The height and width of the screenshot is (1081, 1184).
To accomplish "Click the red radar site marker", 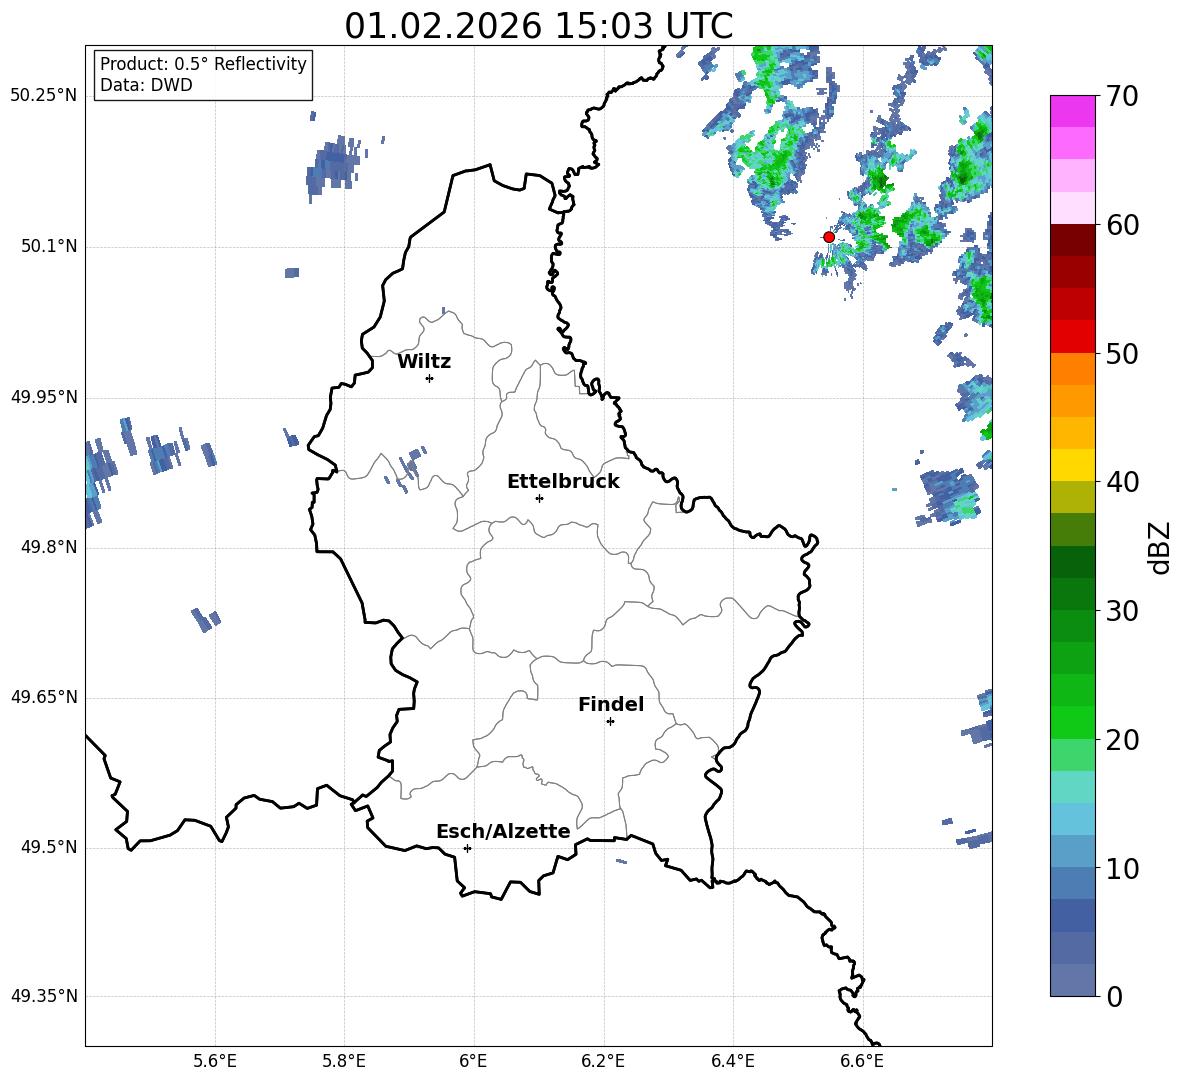I will (x=828, y=237).
